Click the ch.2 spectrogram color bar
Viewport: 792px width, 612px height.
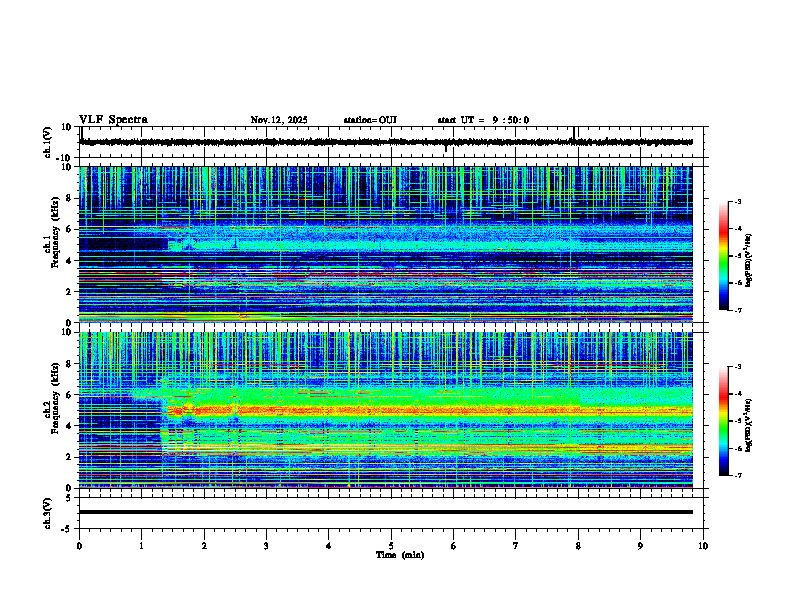724,421
